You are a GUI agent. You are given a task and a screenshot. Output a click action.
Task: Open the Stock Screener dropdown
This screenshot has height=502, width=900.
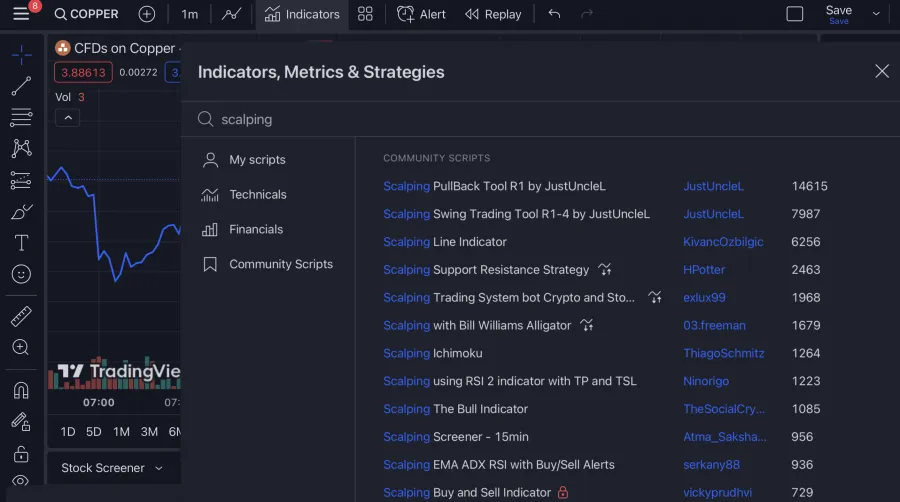[x=112, y=468]
